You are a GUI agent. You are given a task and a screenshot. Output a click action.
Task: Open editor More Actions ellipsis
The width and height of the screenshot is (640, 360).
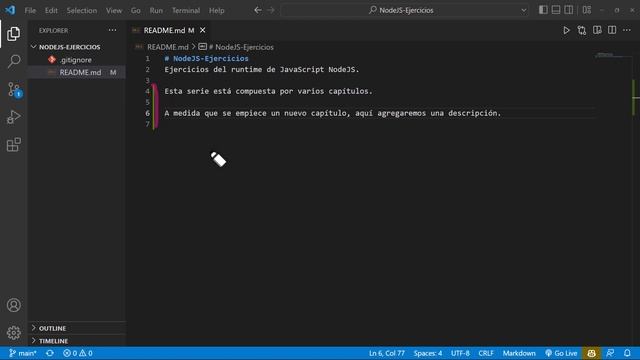627,30
